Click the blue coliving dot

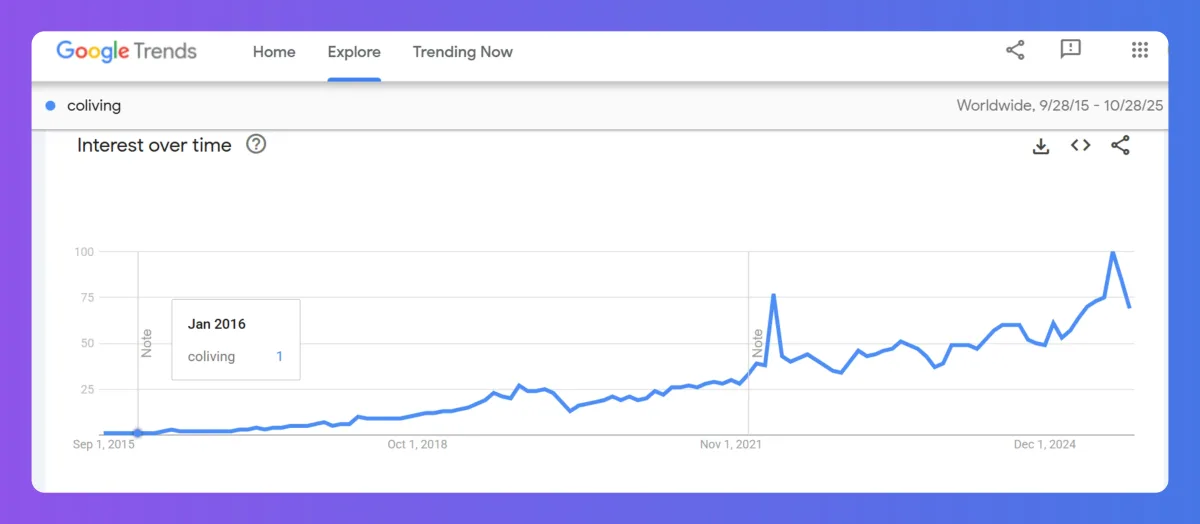(50, 105)
